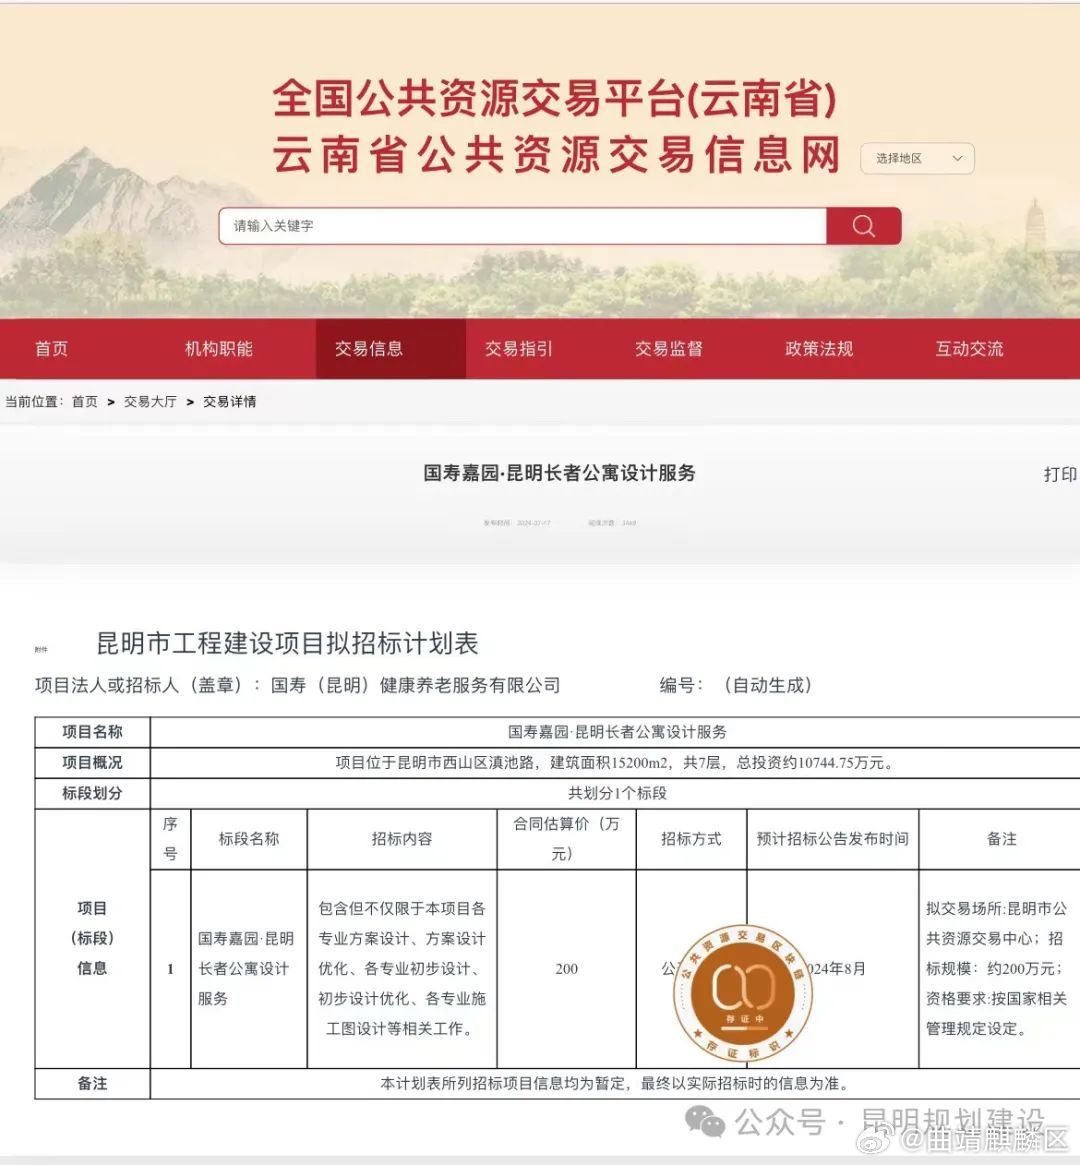Click the 拟交易场所 remarks cell

[997, 969]
